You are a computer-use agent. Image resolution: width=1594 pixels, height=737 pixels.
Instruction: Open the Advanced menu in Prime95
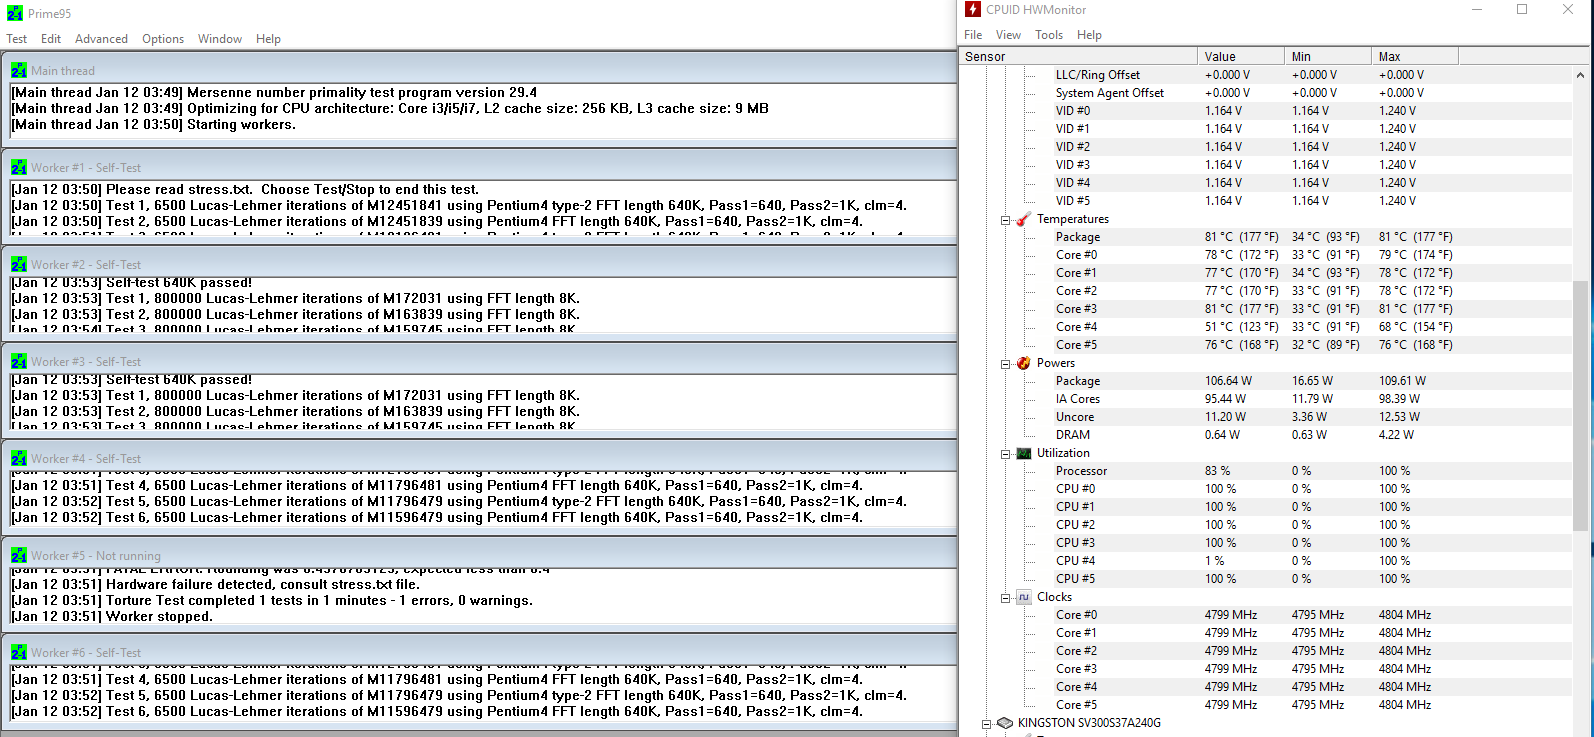point(101,39)
